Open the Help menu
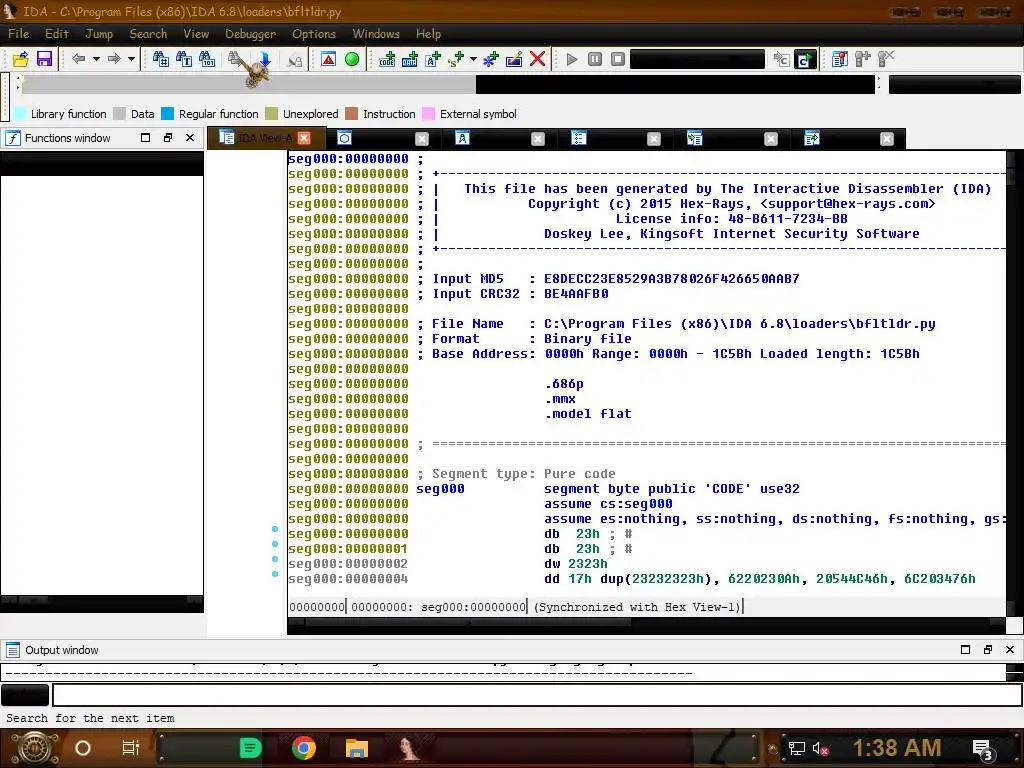 point(428,34)
